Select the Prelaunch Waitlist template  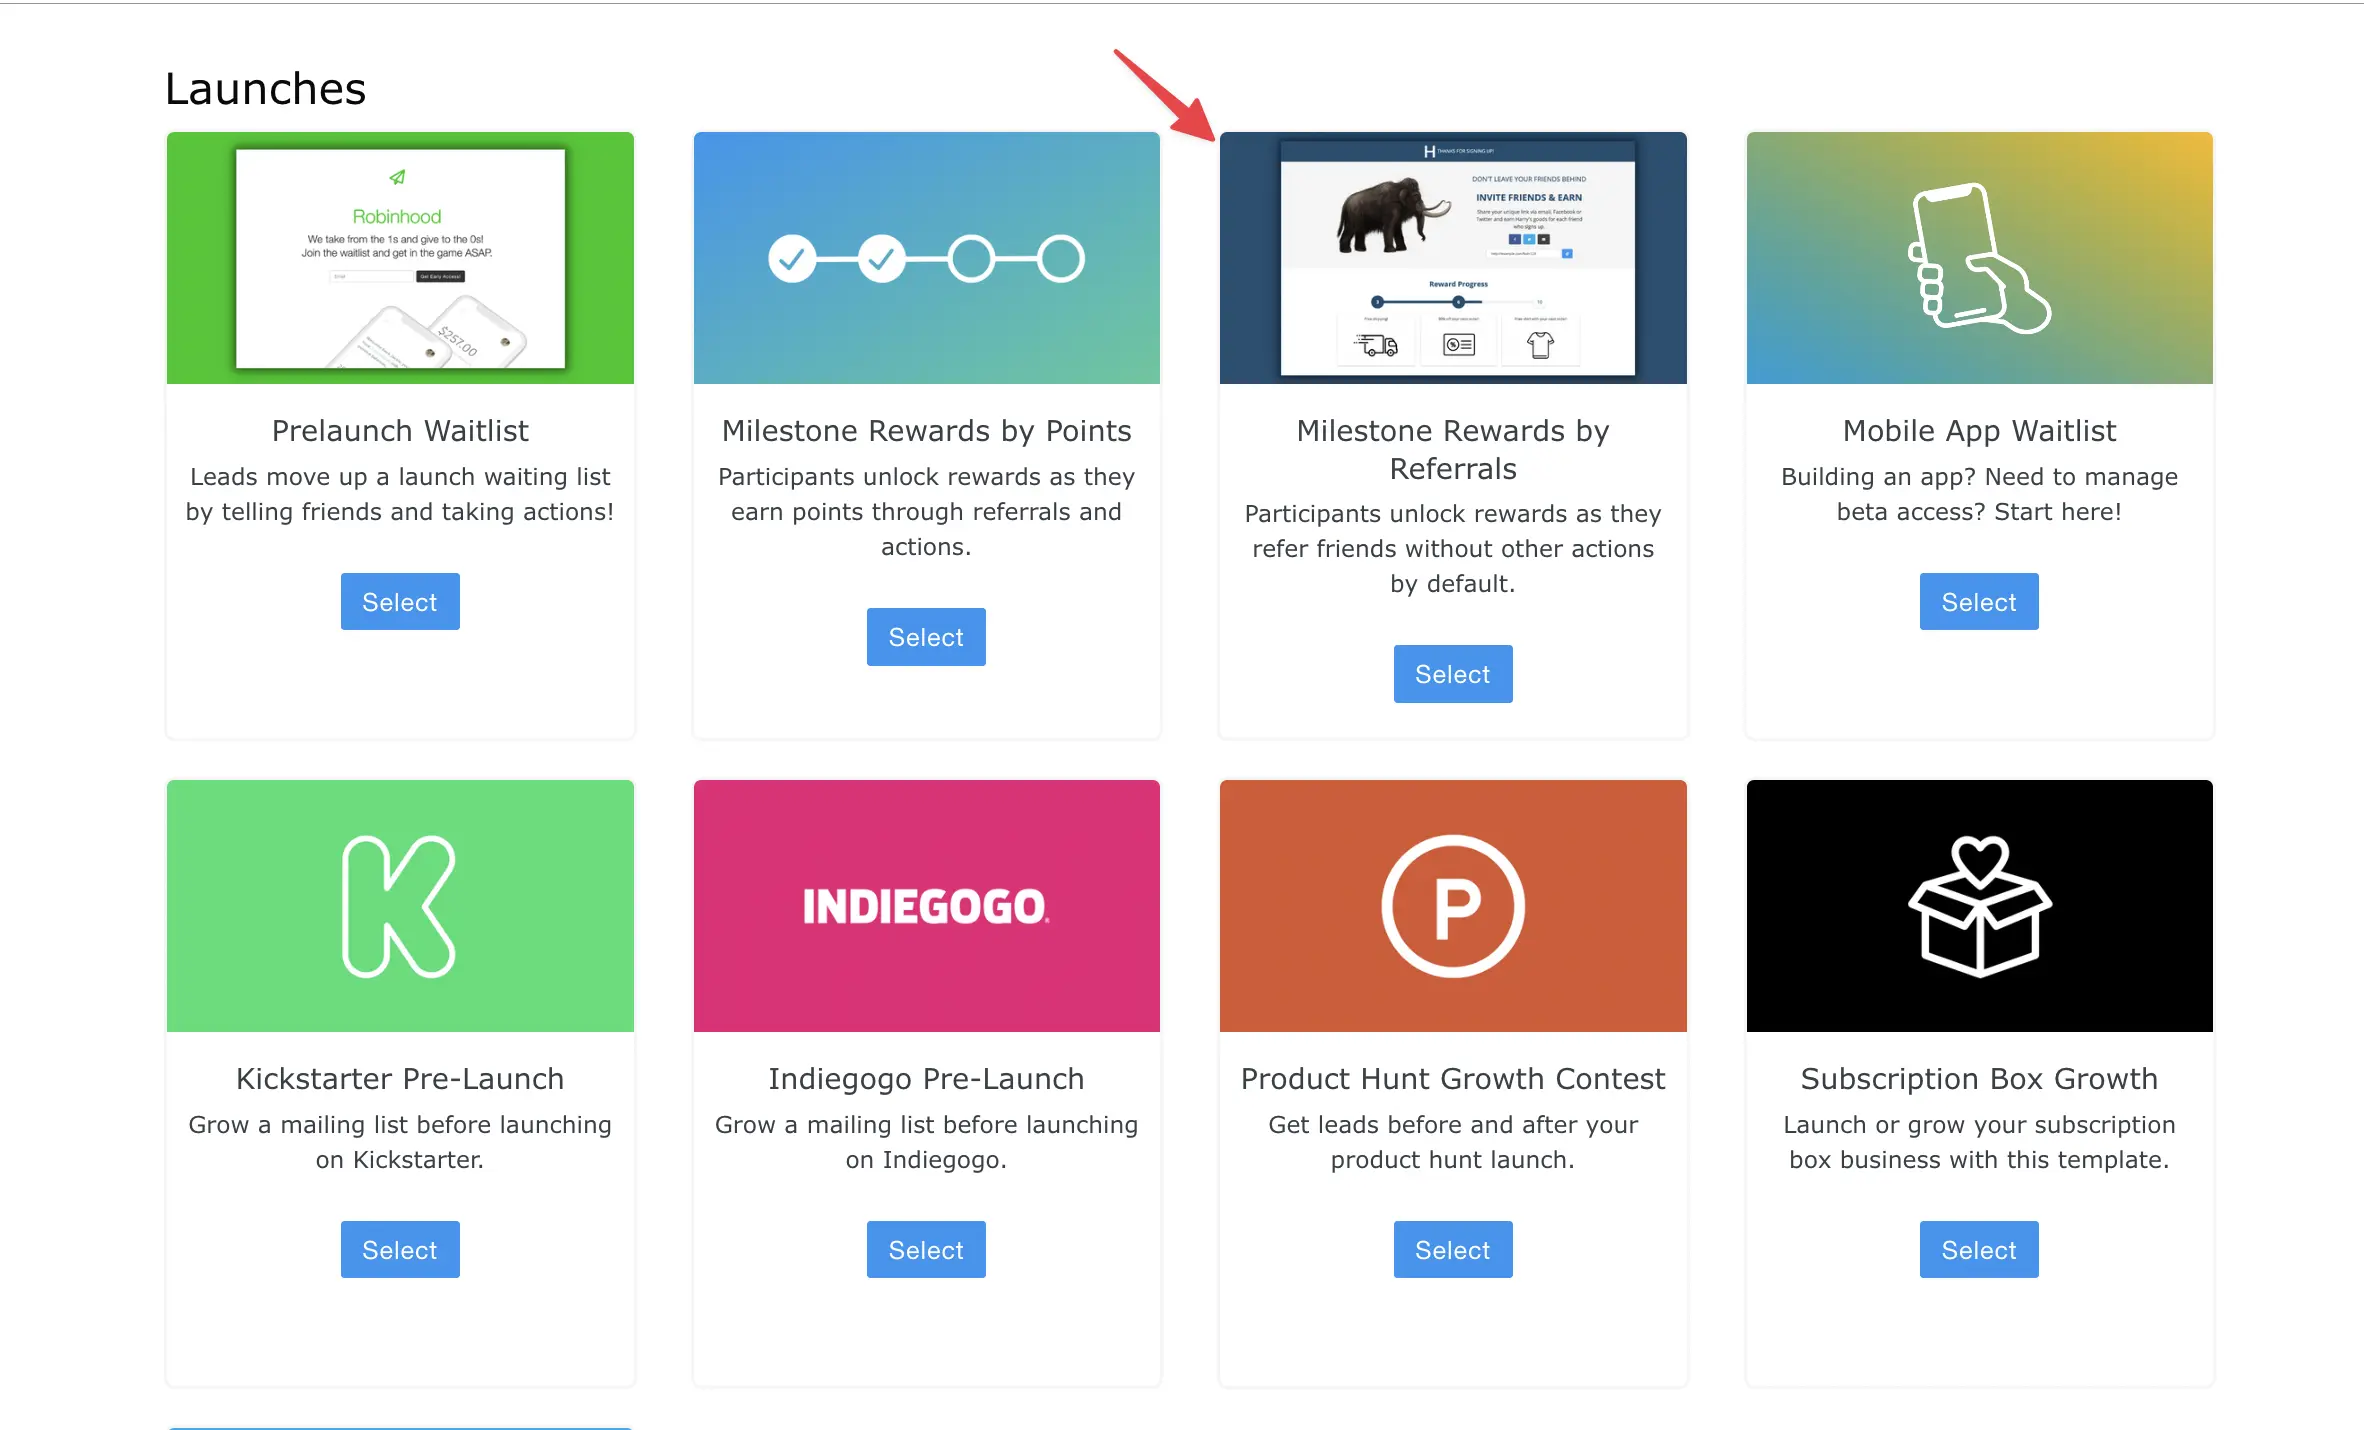(x=399, y=602)
